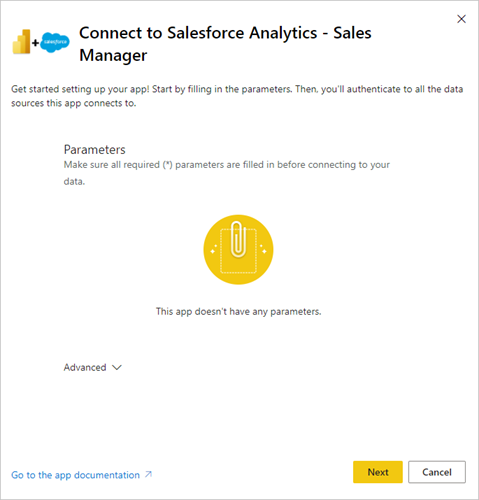Click the sparkle left of the paperclip
The image size is (479, 500).
pyautogui.click(x=213, y=249)
